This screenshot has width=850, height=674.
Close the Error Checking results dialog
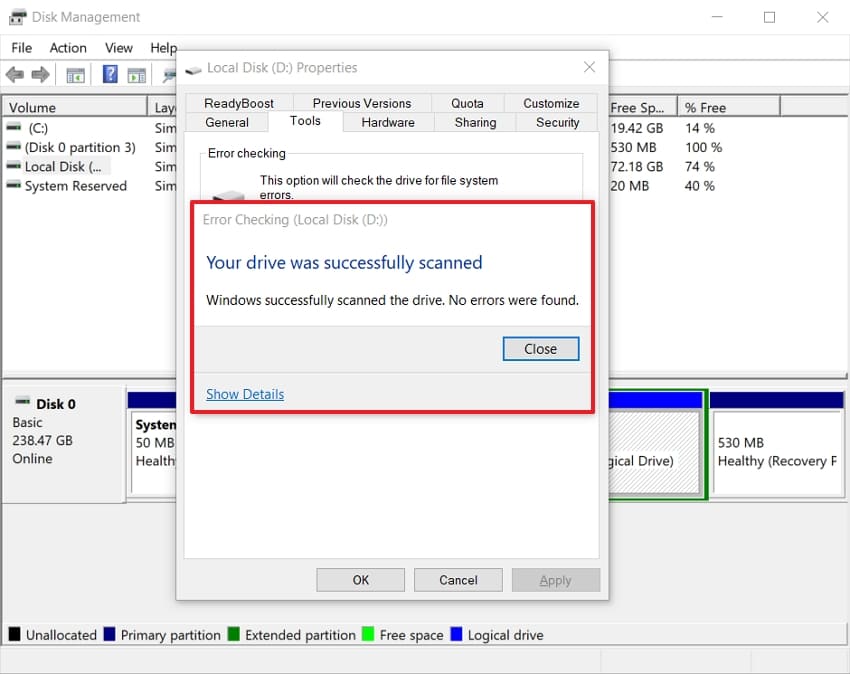tap(540, 348)
